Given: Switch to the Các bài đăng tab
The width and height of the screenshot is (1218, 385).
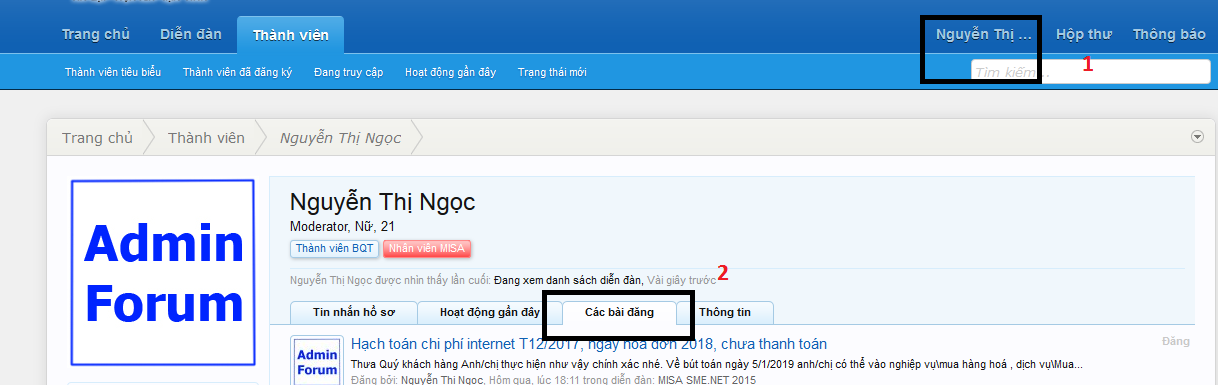Looking at the screenshot, I should (619, 312).
